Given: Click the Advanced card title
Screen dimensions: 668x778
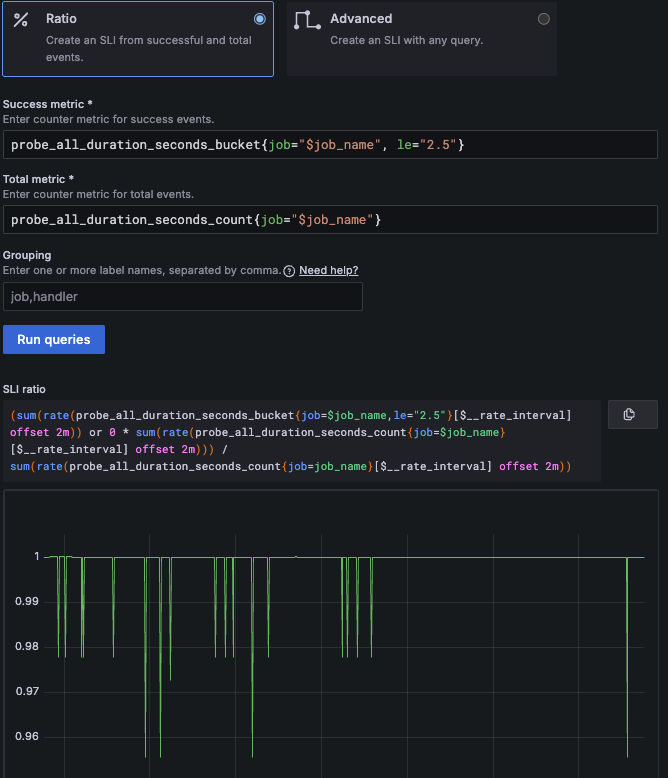Looking at the screenshot, I should (361, 19).
